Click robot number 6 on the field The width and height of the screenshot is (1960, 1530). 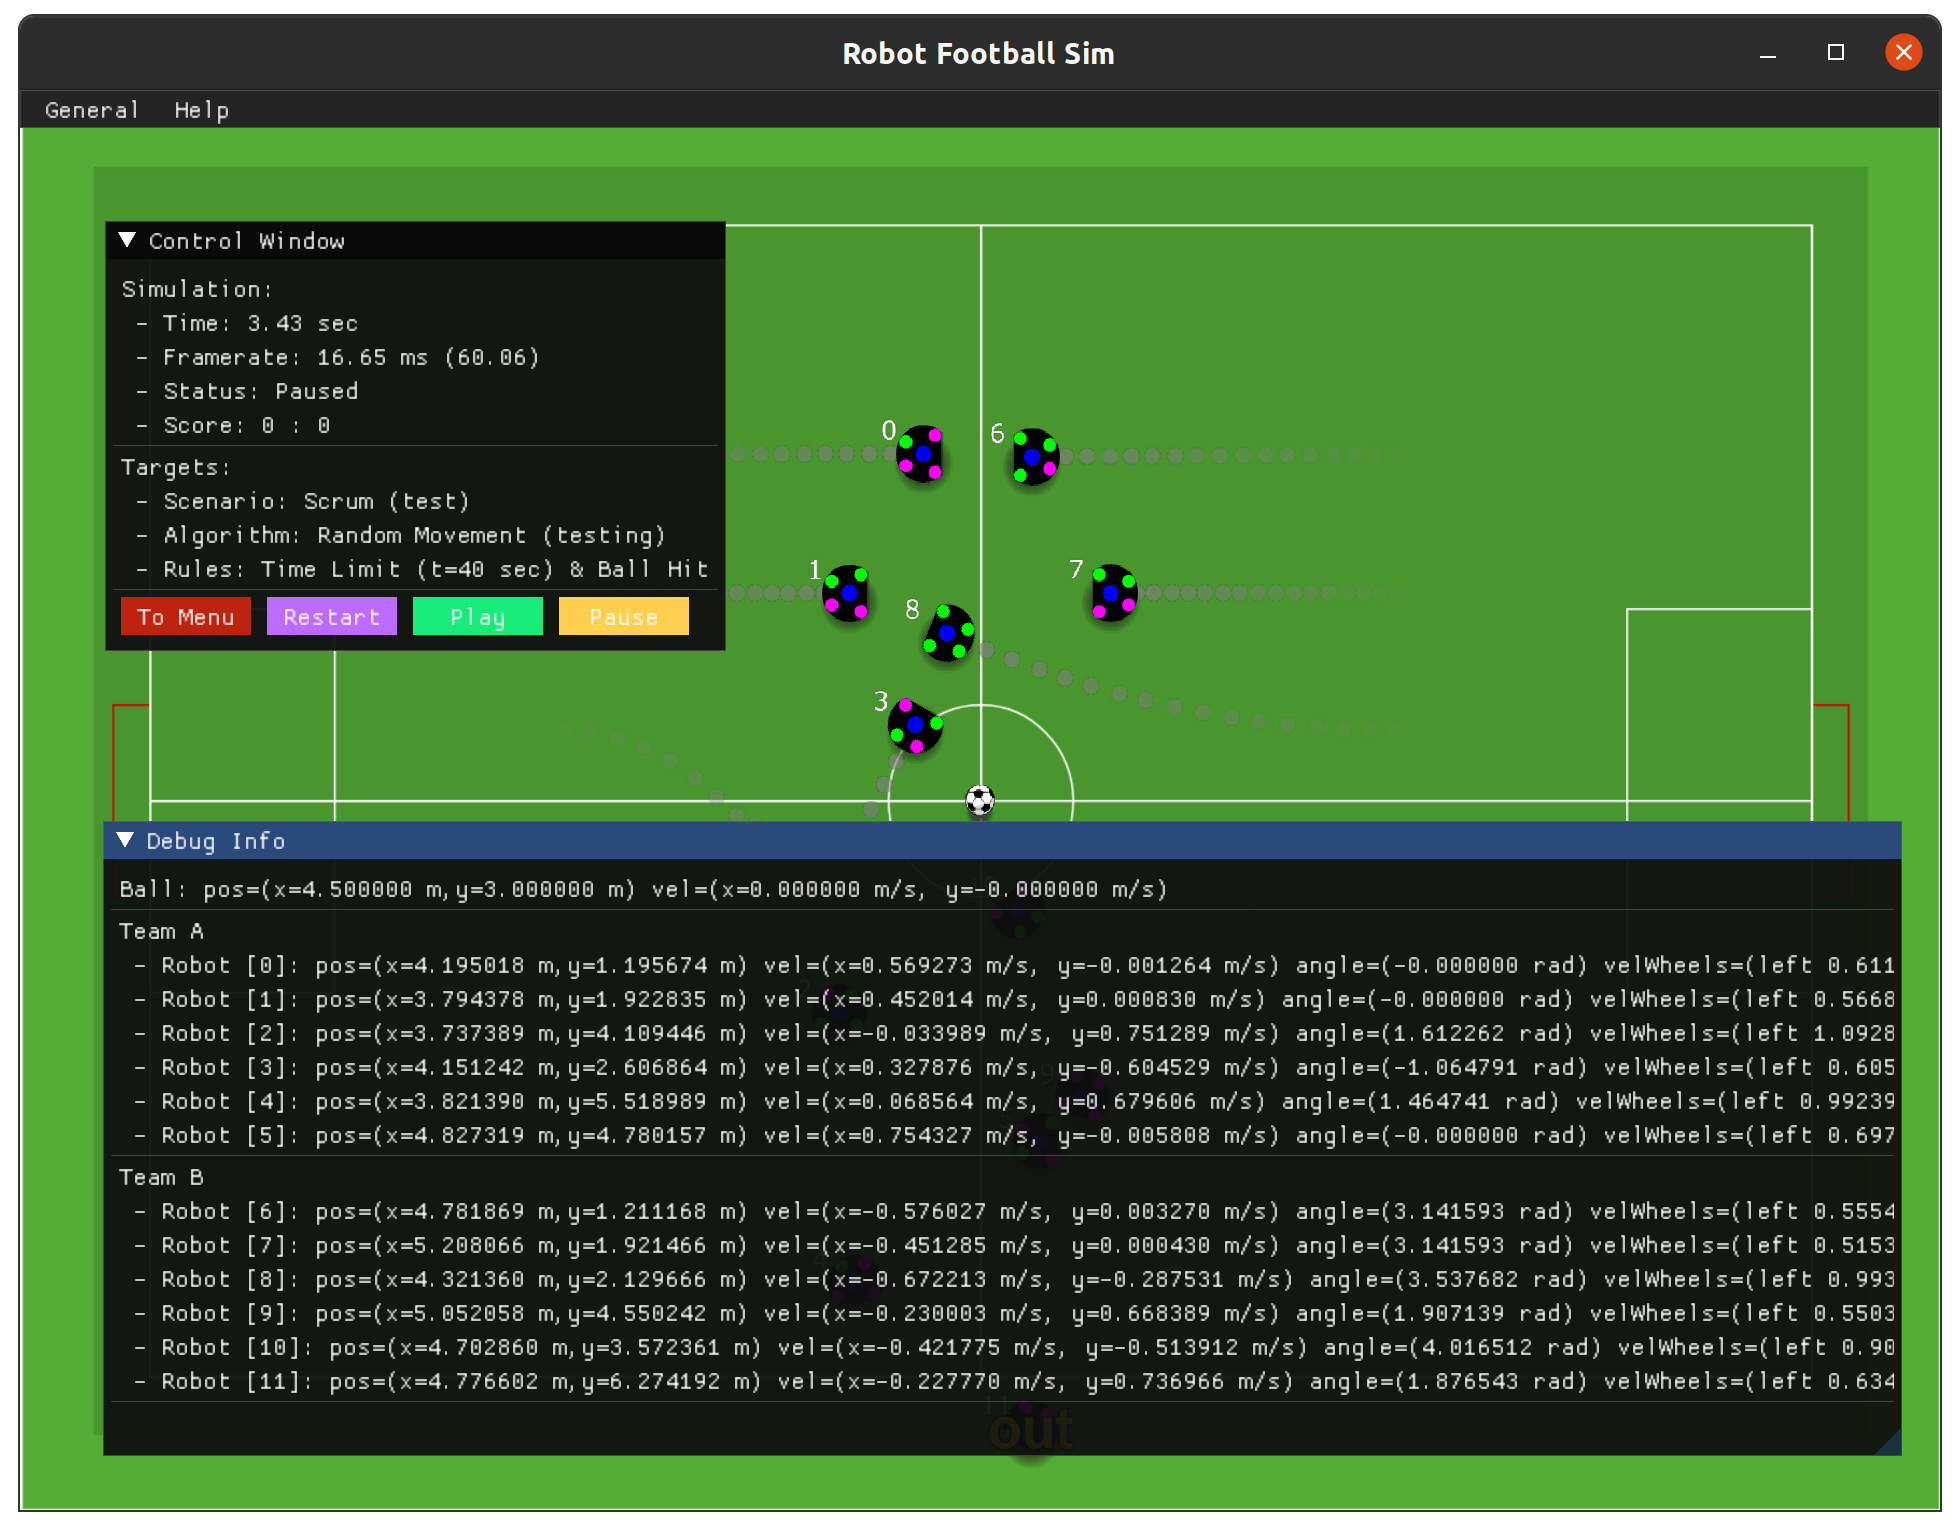1034,457
